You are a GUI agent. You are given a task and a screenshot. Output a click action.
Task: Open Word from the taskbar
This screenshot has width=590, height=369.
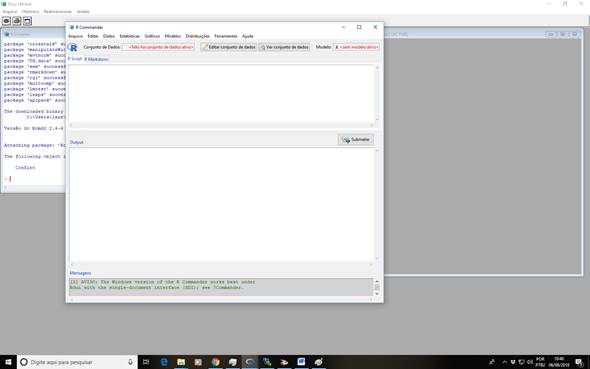click(301, 362)
